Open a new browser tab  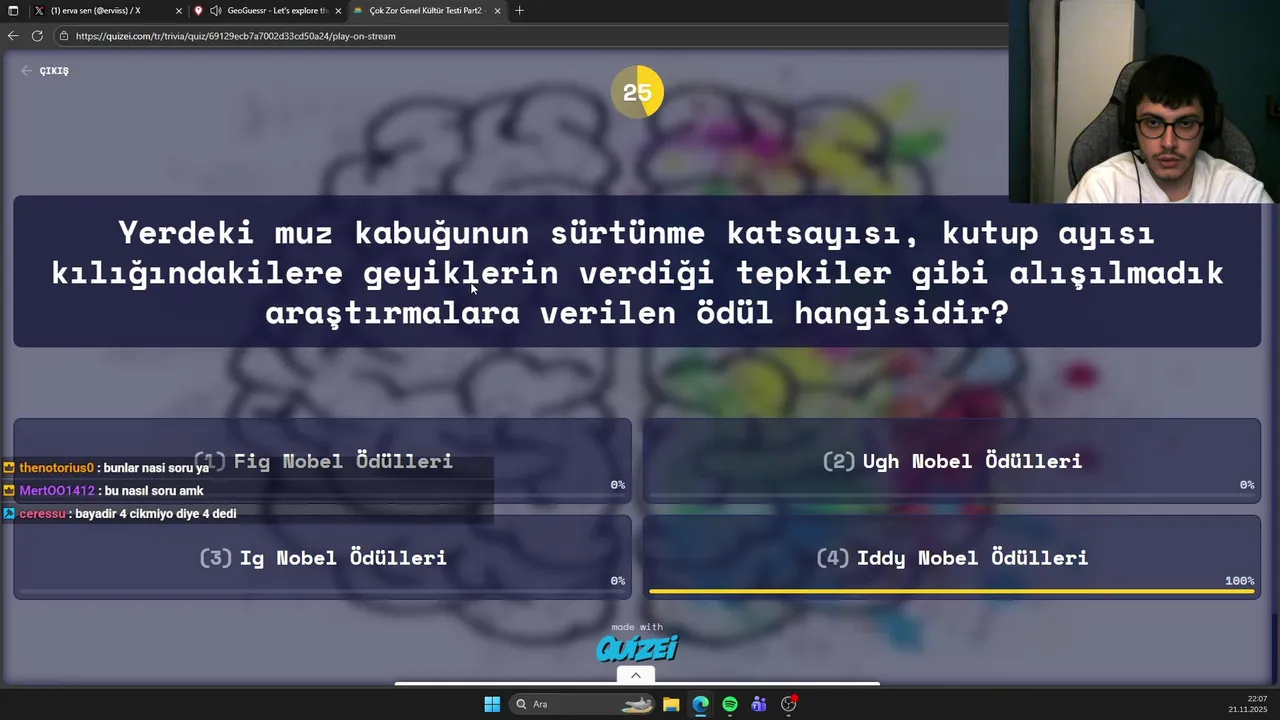click(519, 10)
